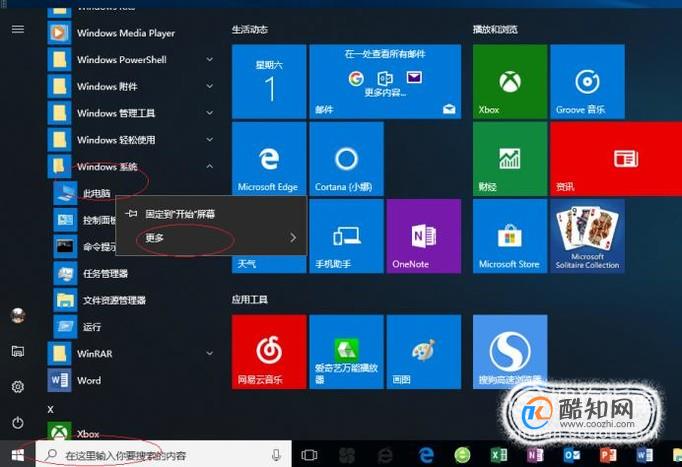This screenshot has width=682, height=467.
Task: Click the Power button icon
Action: [18, 422]
